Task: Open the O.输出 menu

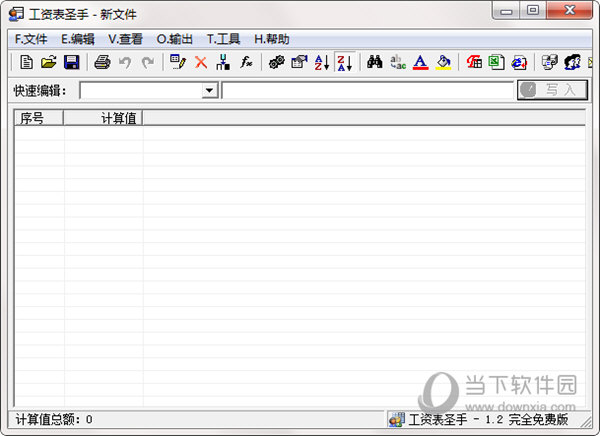Action: click(x=174, y=39)
